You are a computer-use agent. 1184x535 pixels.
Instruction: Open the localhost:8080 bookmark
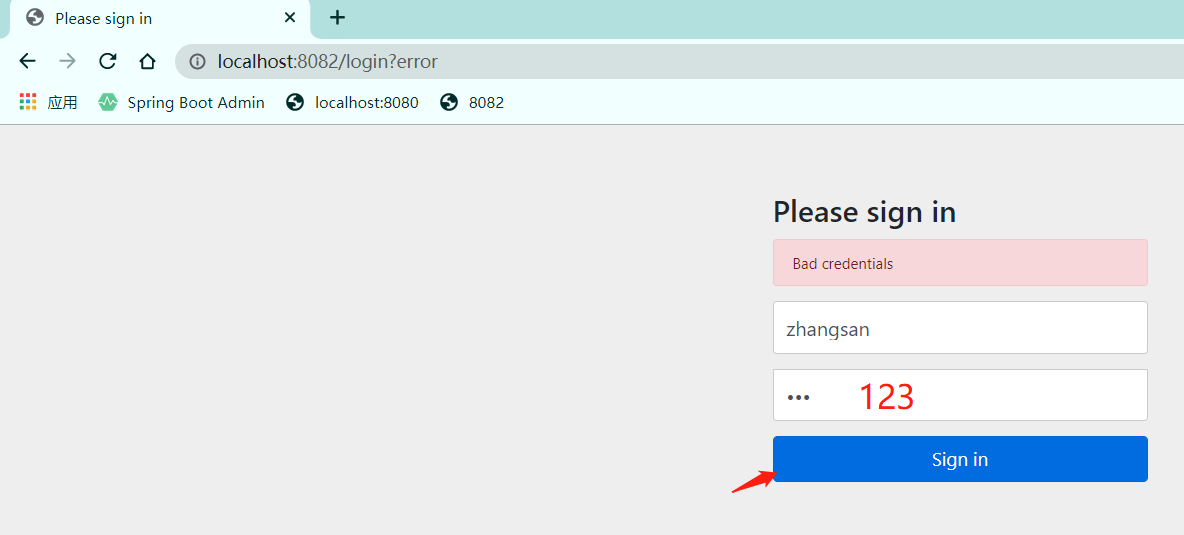352,103
